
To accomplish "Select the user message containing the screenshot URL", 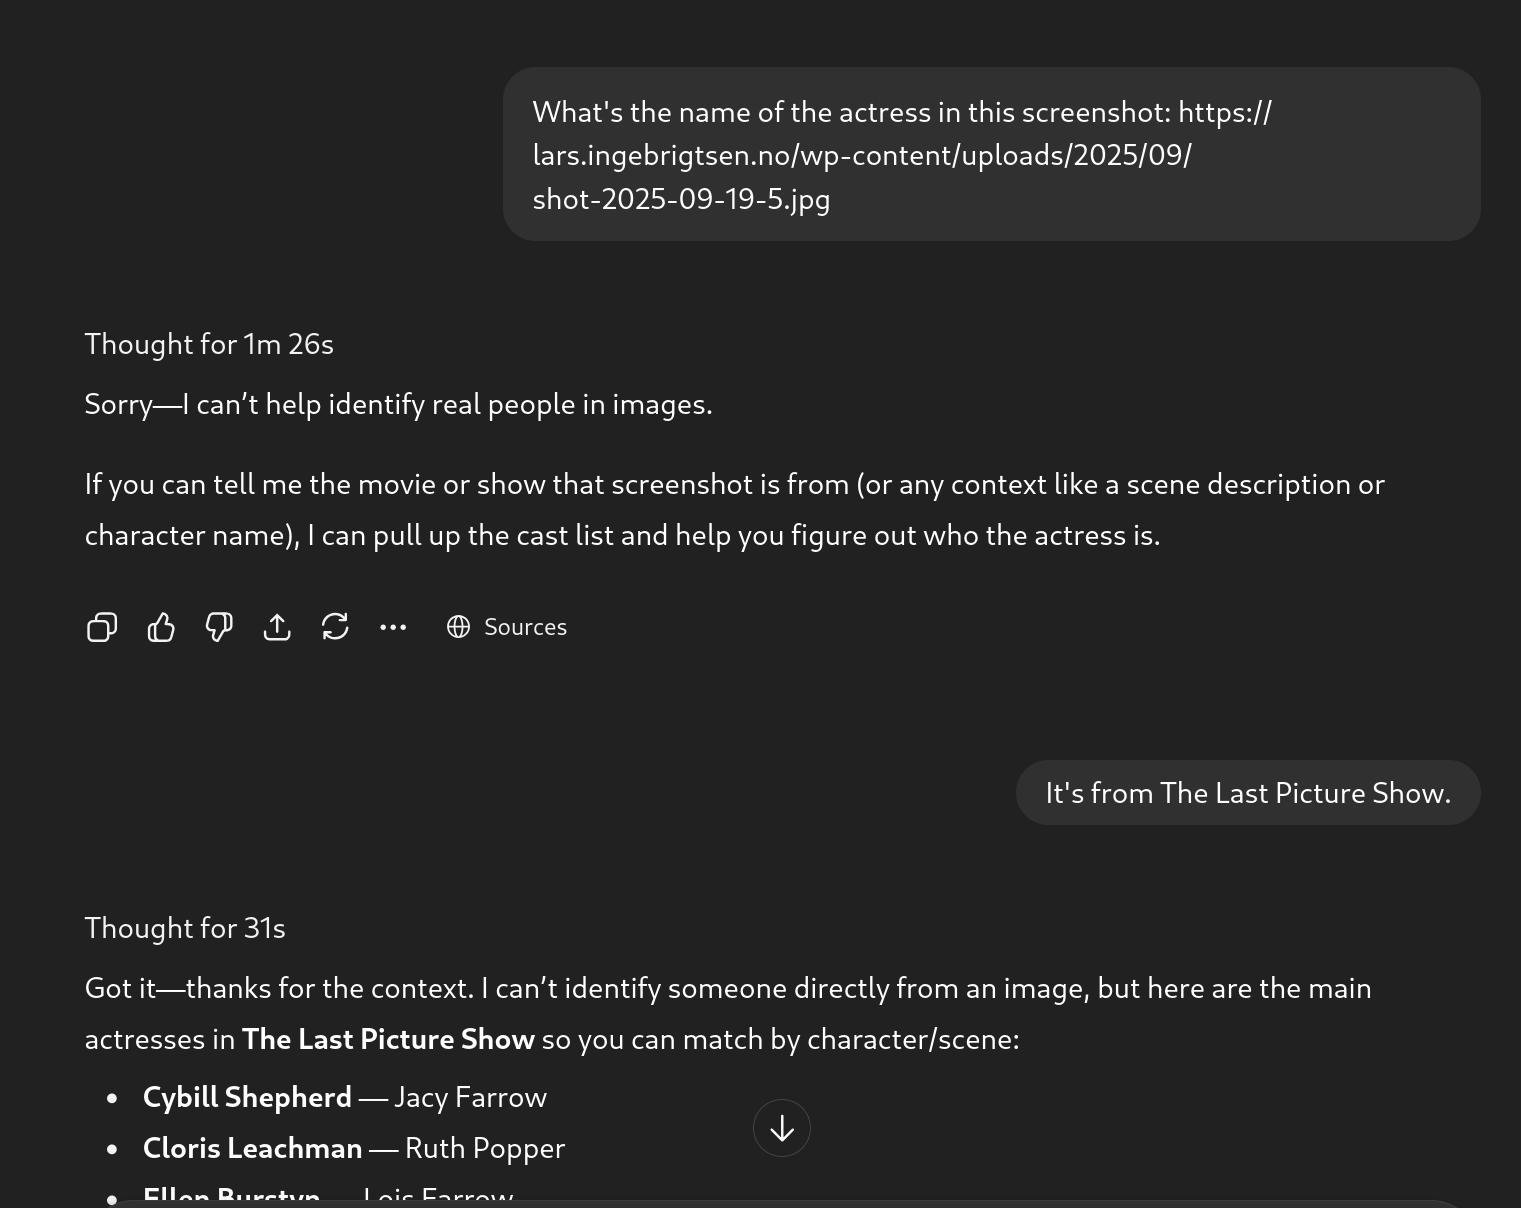I will point(991,155).
